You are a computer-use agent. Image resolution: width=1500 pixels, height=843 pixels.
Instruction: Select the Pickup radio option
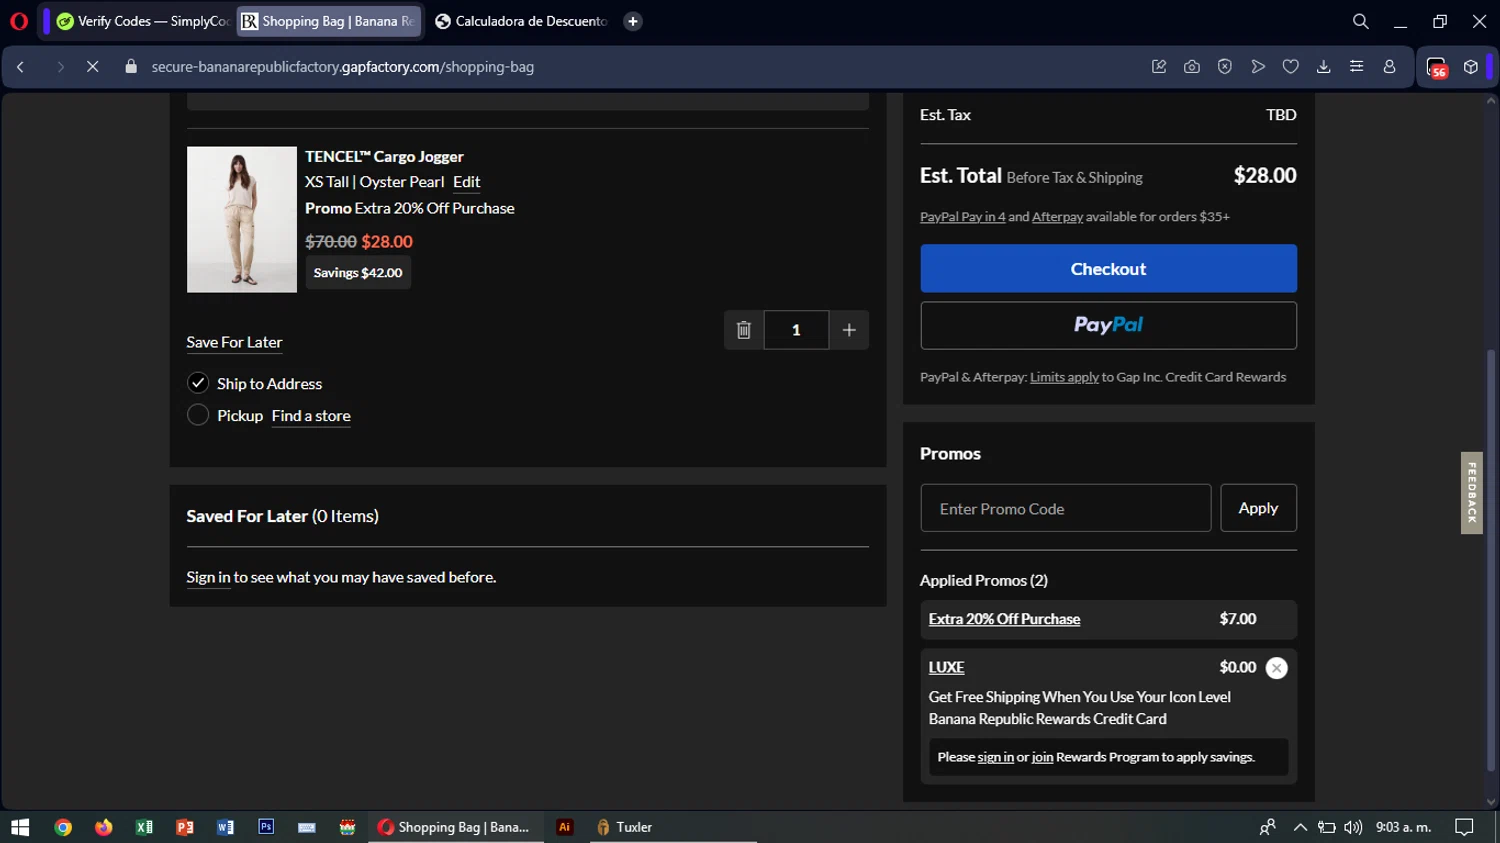198,415
